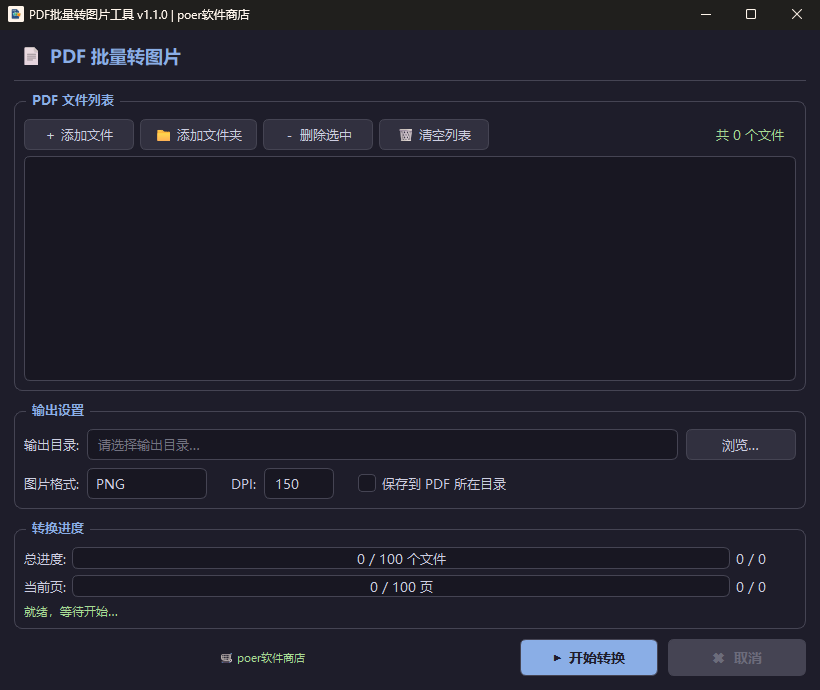The width and height of the screenshot is (820, 690).
Task: Click the 当前页 progress bar
Action: [x=401, y=586]
